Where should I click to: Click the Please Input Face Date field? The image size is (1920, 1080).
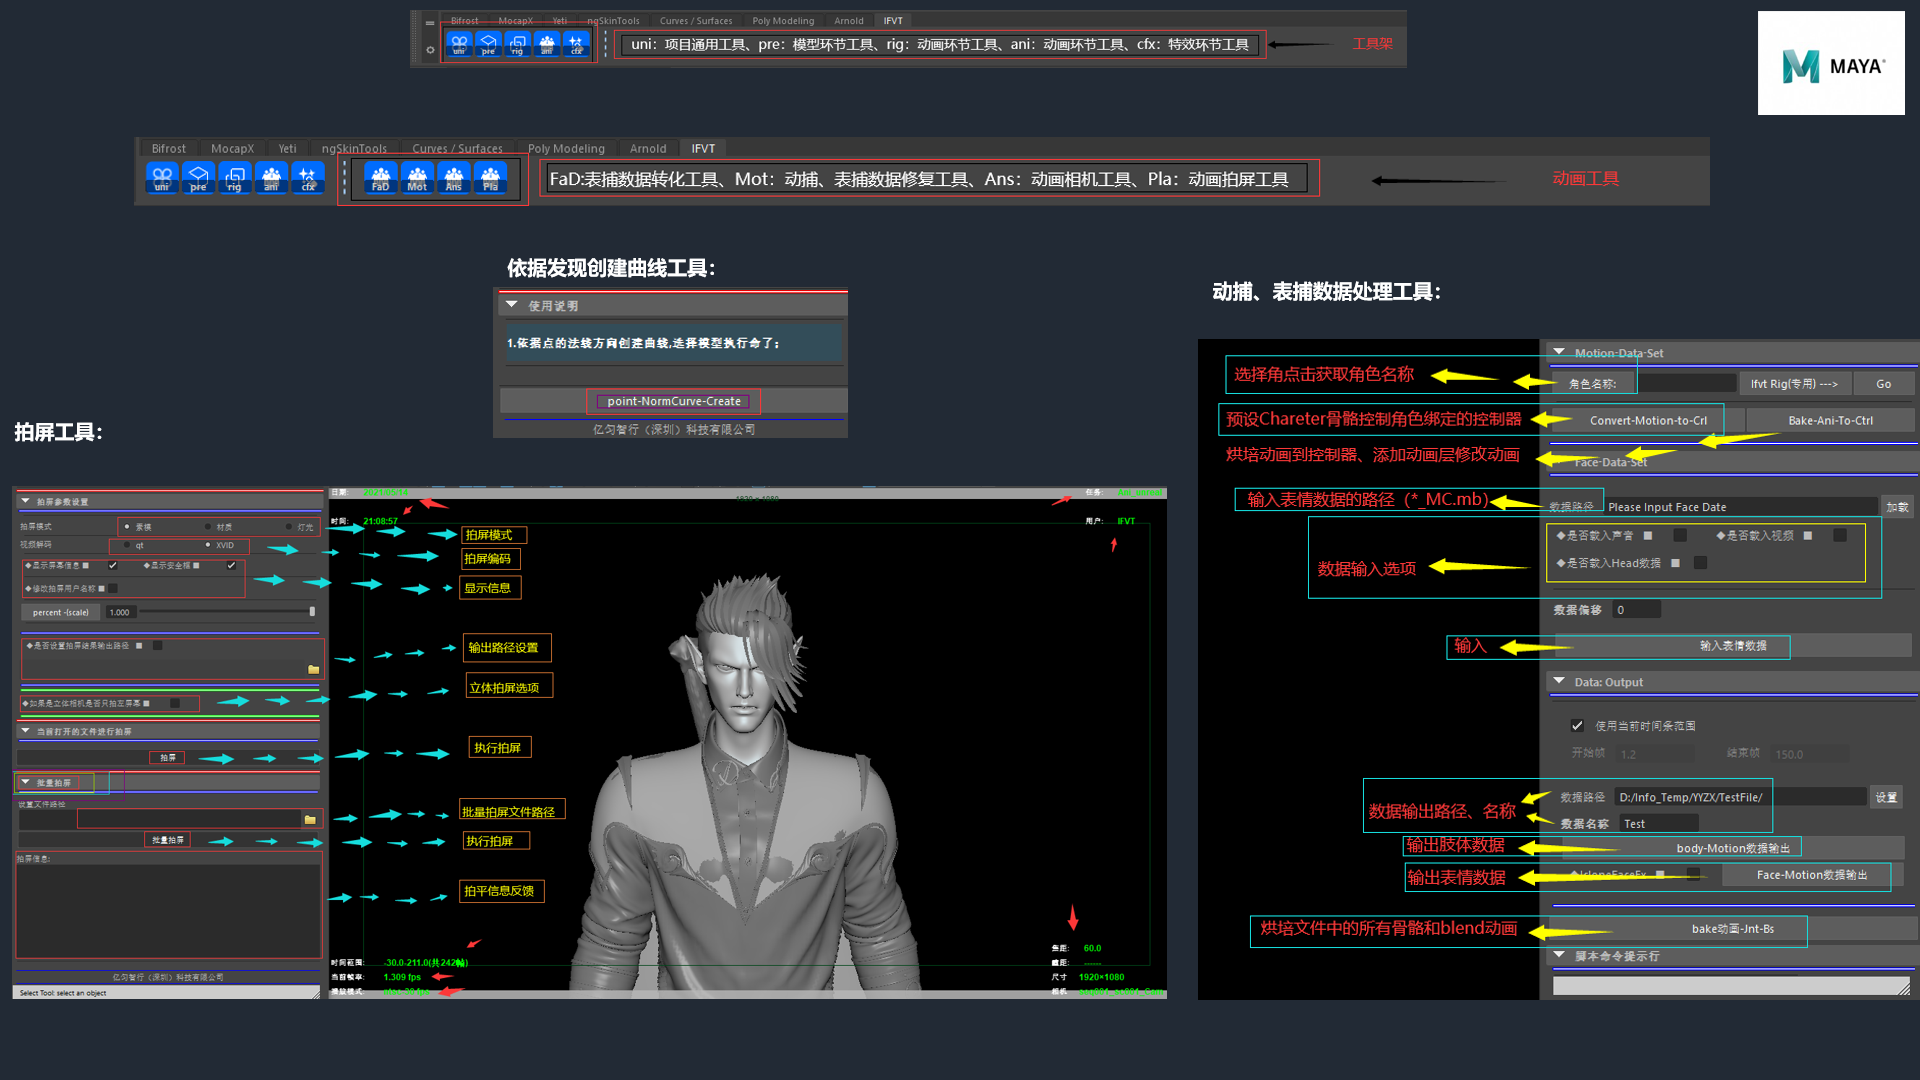pos(1739,507)
